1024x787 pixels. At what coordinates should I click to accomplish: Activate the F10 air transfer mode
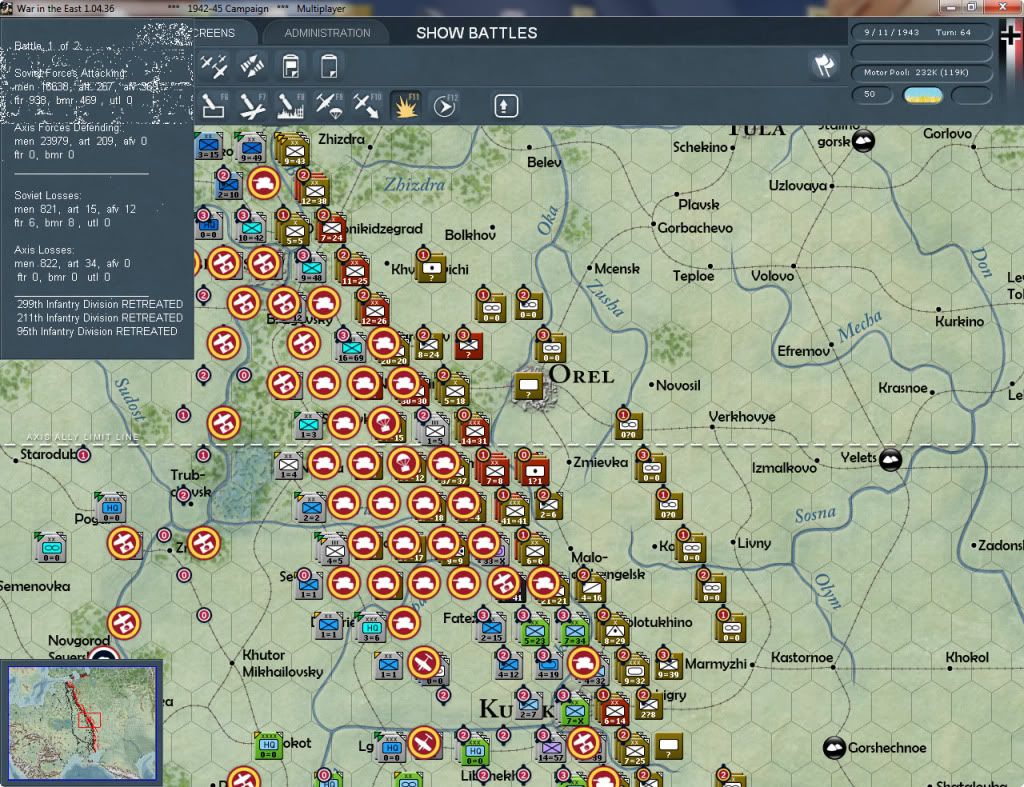(x=367, y=106)
